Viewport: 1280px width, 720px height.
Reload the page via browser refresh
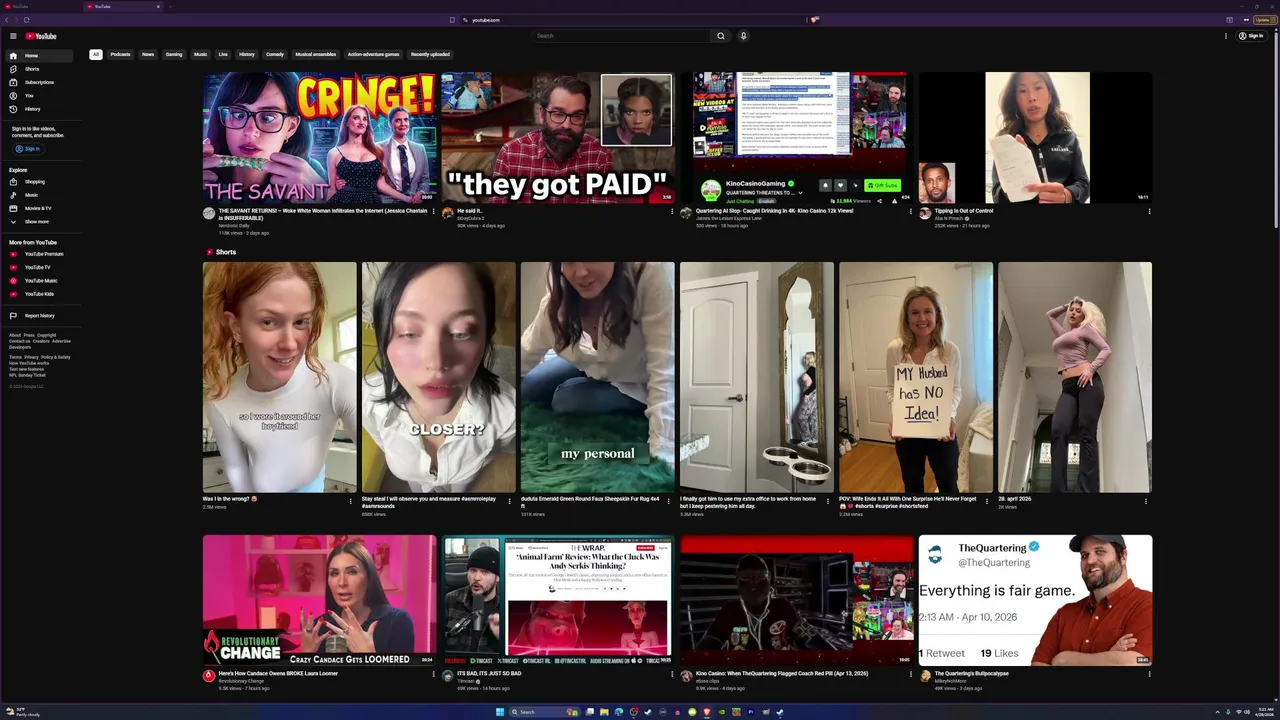[x=26, y=20]
